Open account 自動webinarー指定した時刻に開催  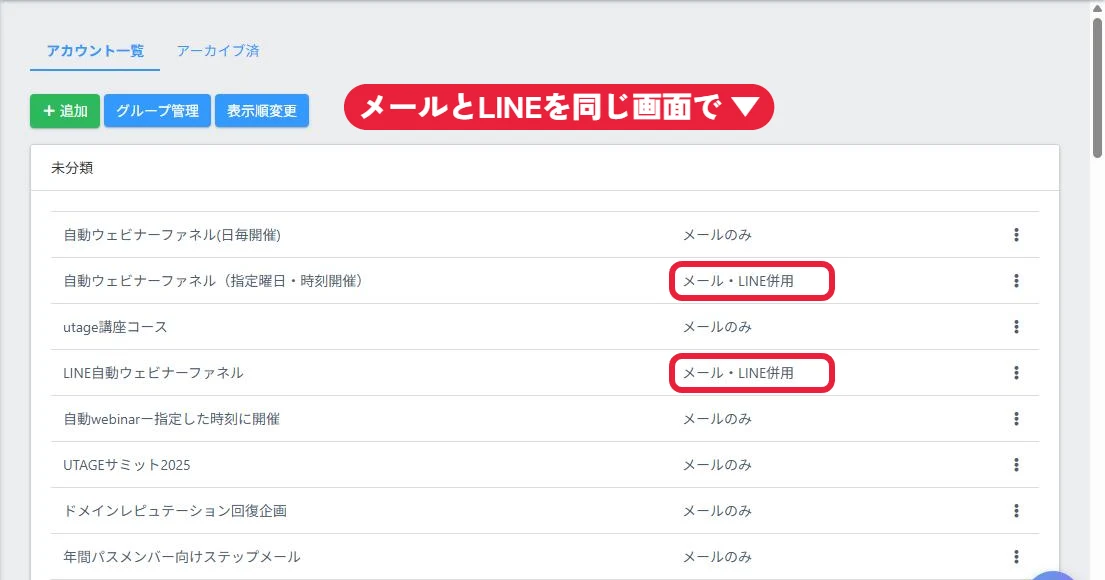171,419
